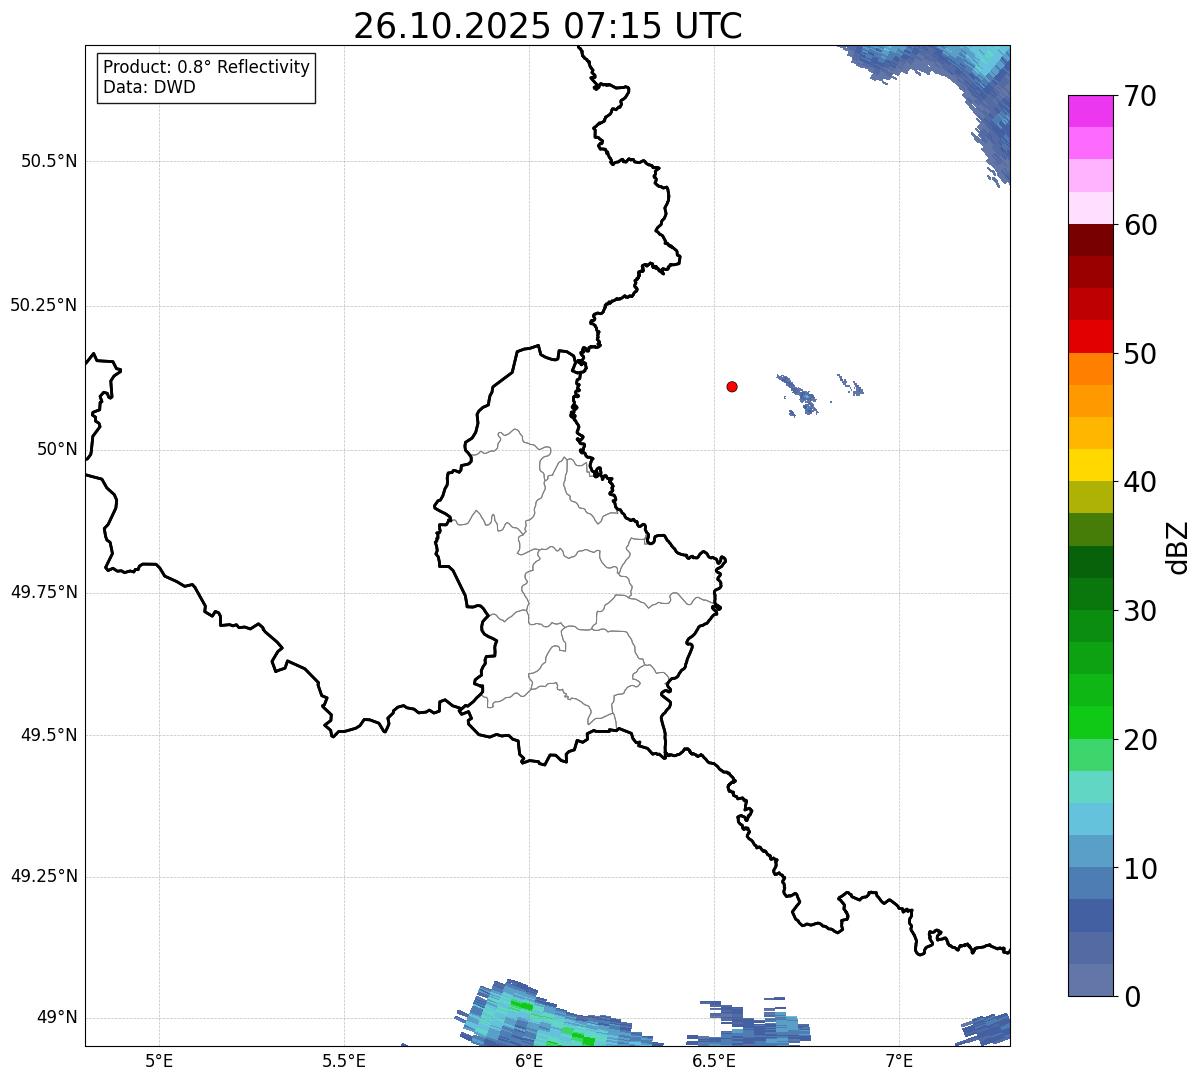
Task: Click the colorbar tick label 50
Action: click(1140, 354)
